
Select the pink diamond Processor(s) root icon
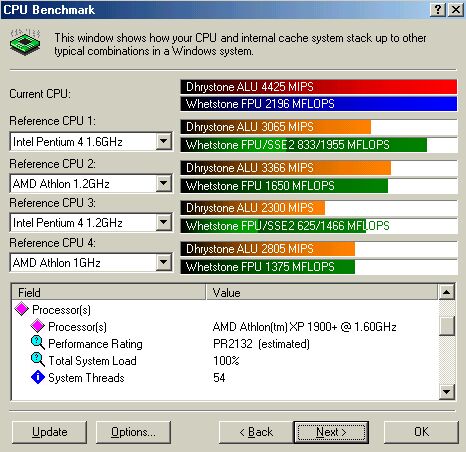pyautogui.click(x=22, y=309)
